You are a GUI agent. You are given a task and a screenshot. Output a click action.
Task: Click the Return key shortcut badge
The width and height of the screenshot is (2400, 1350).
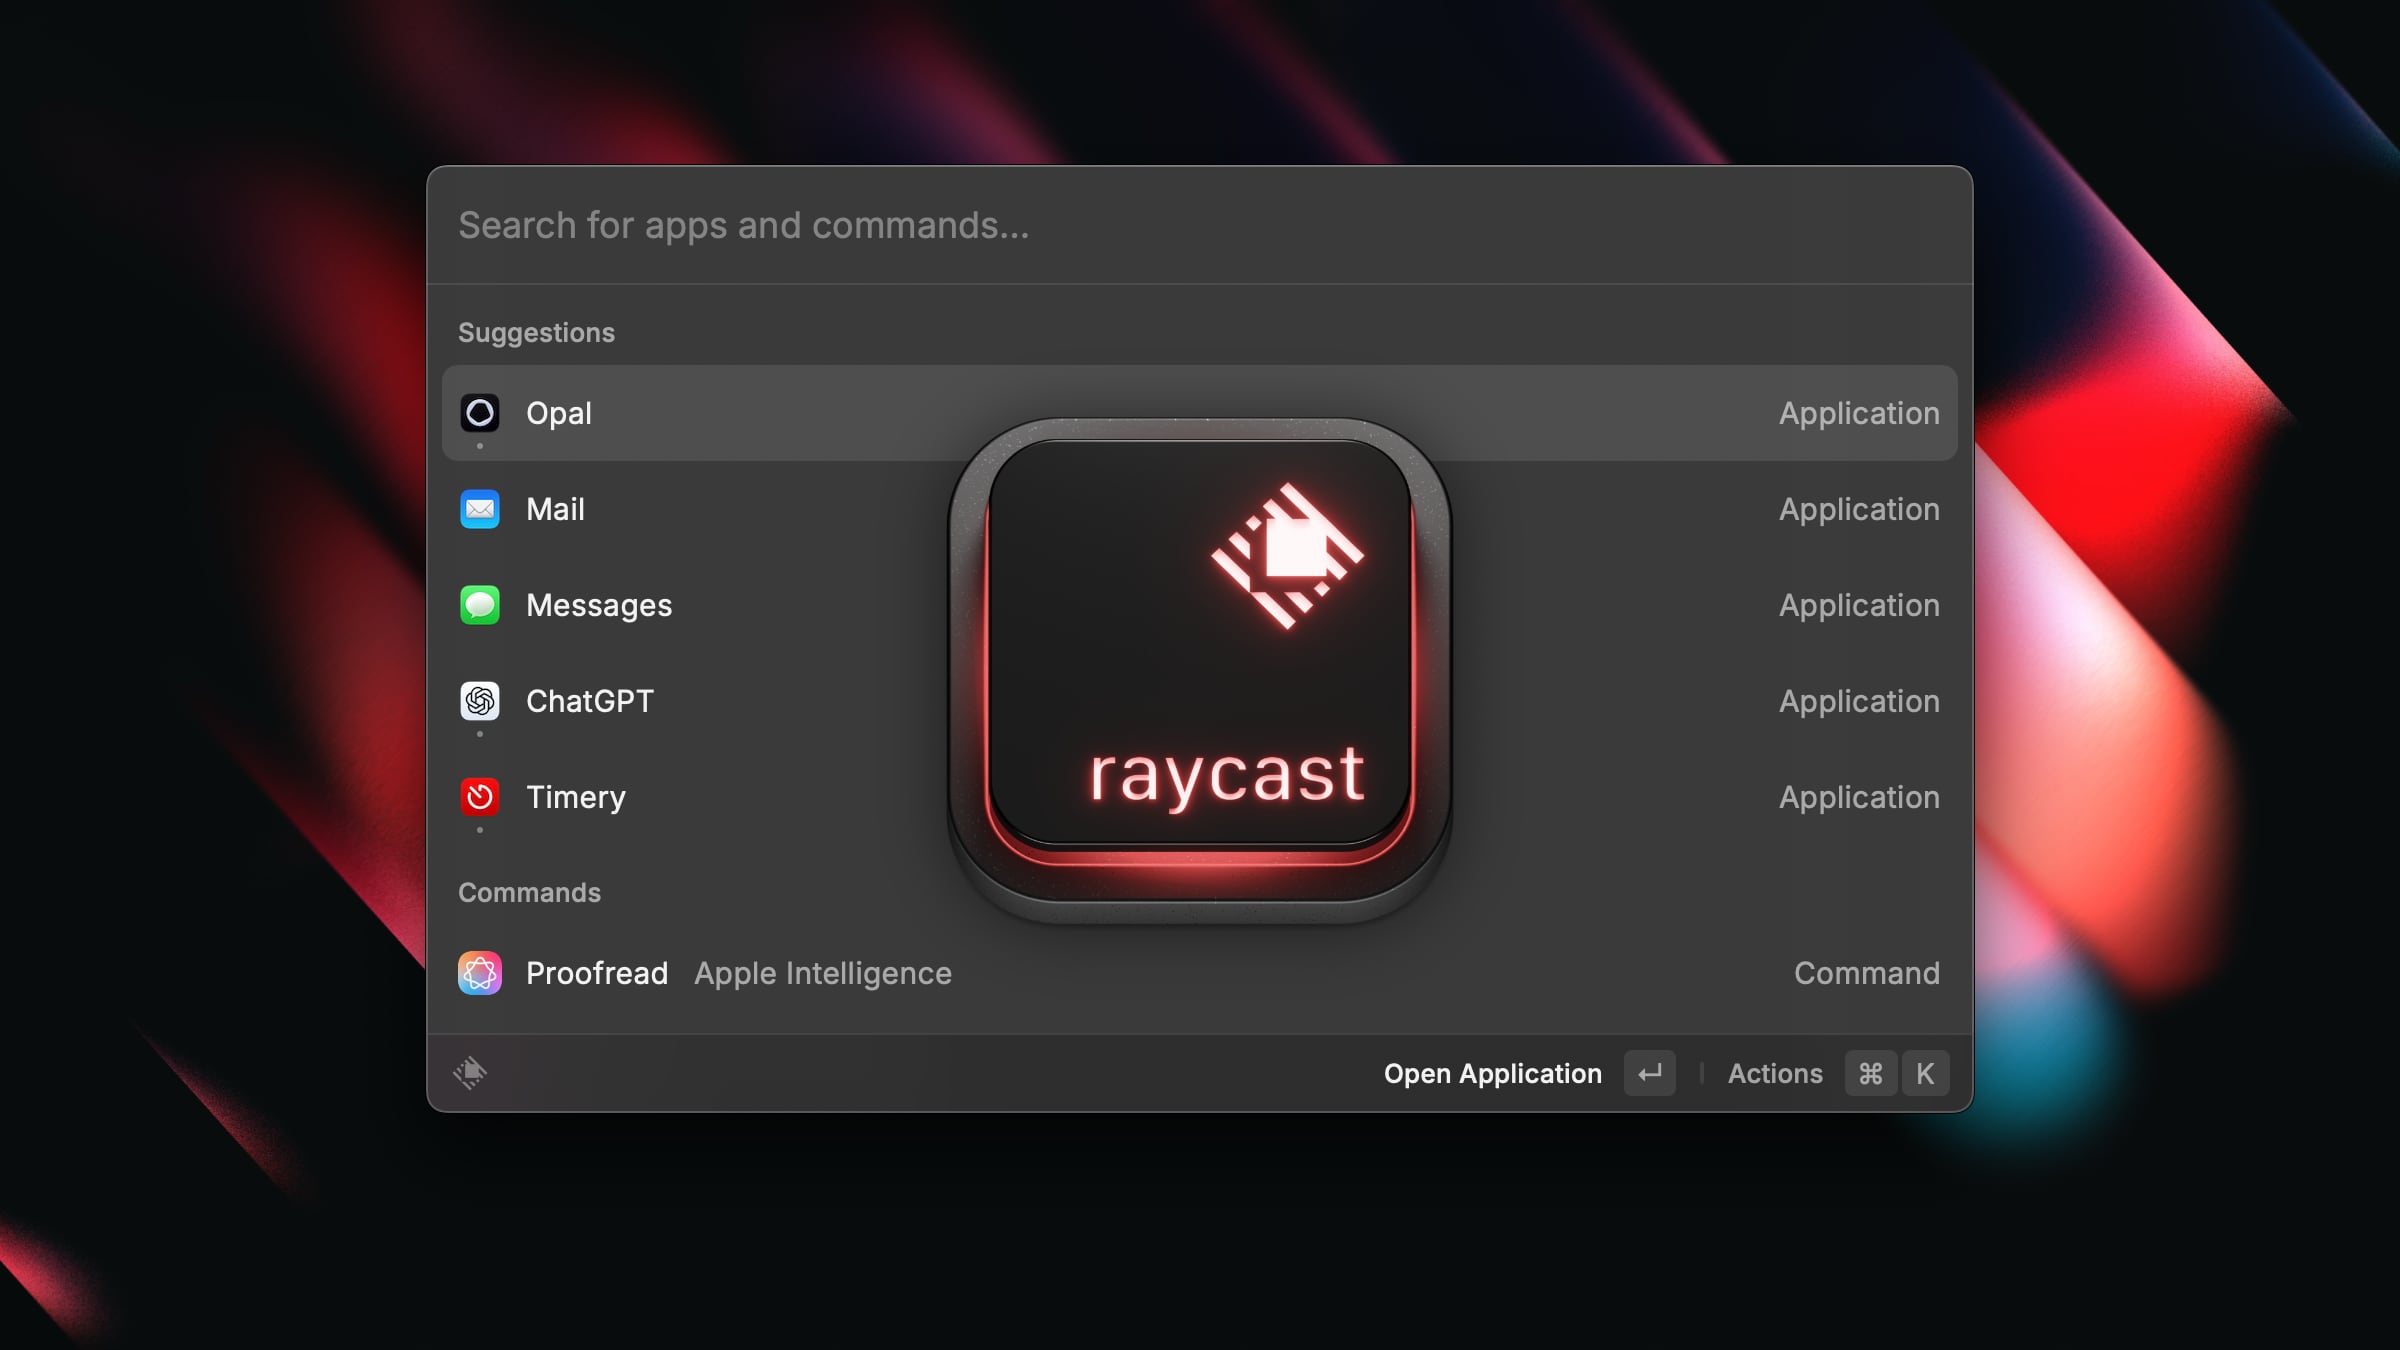point(1649,1074)
